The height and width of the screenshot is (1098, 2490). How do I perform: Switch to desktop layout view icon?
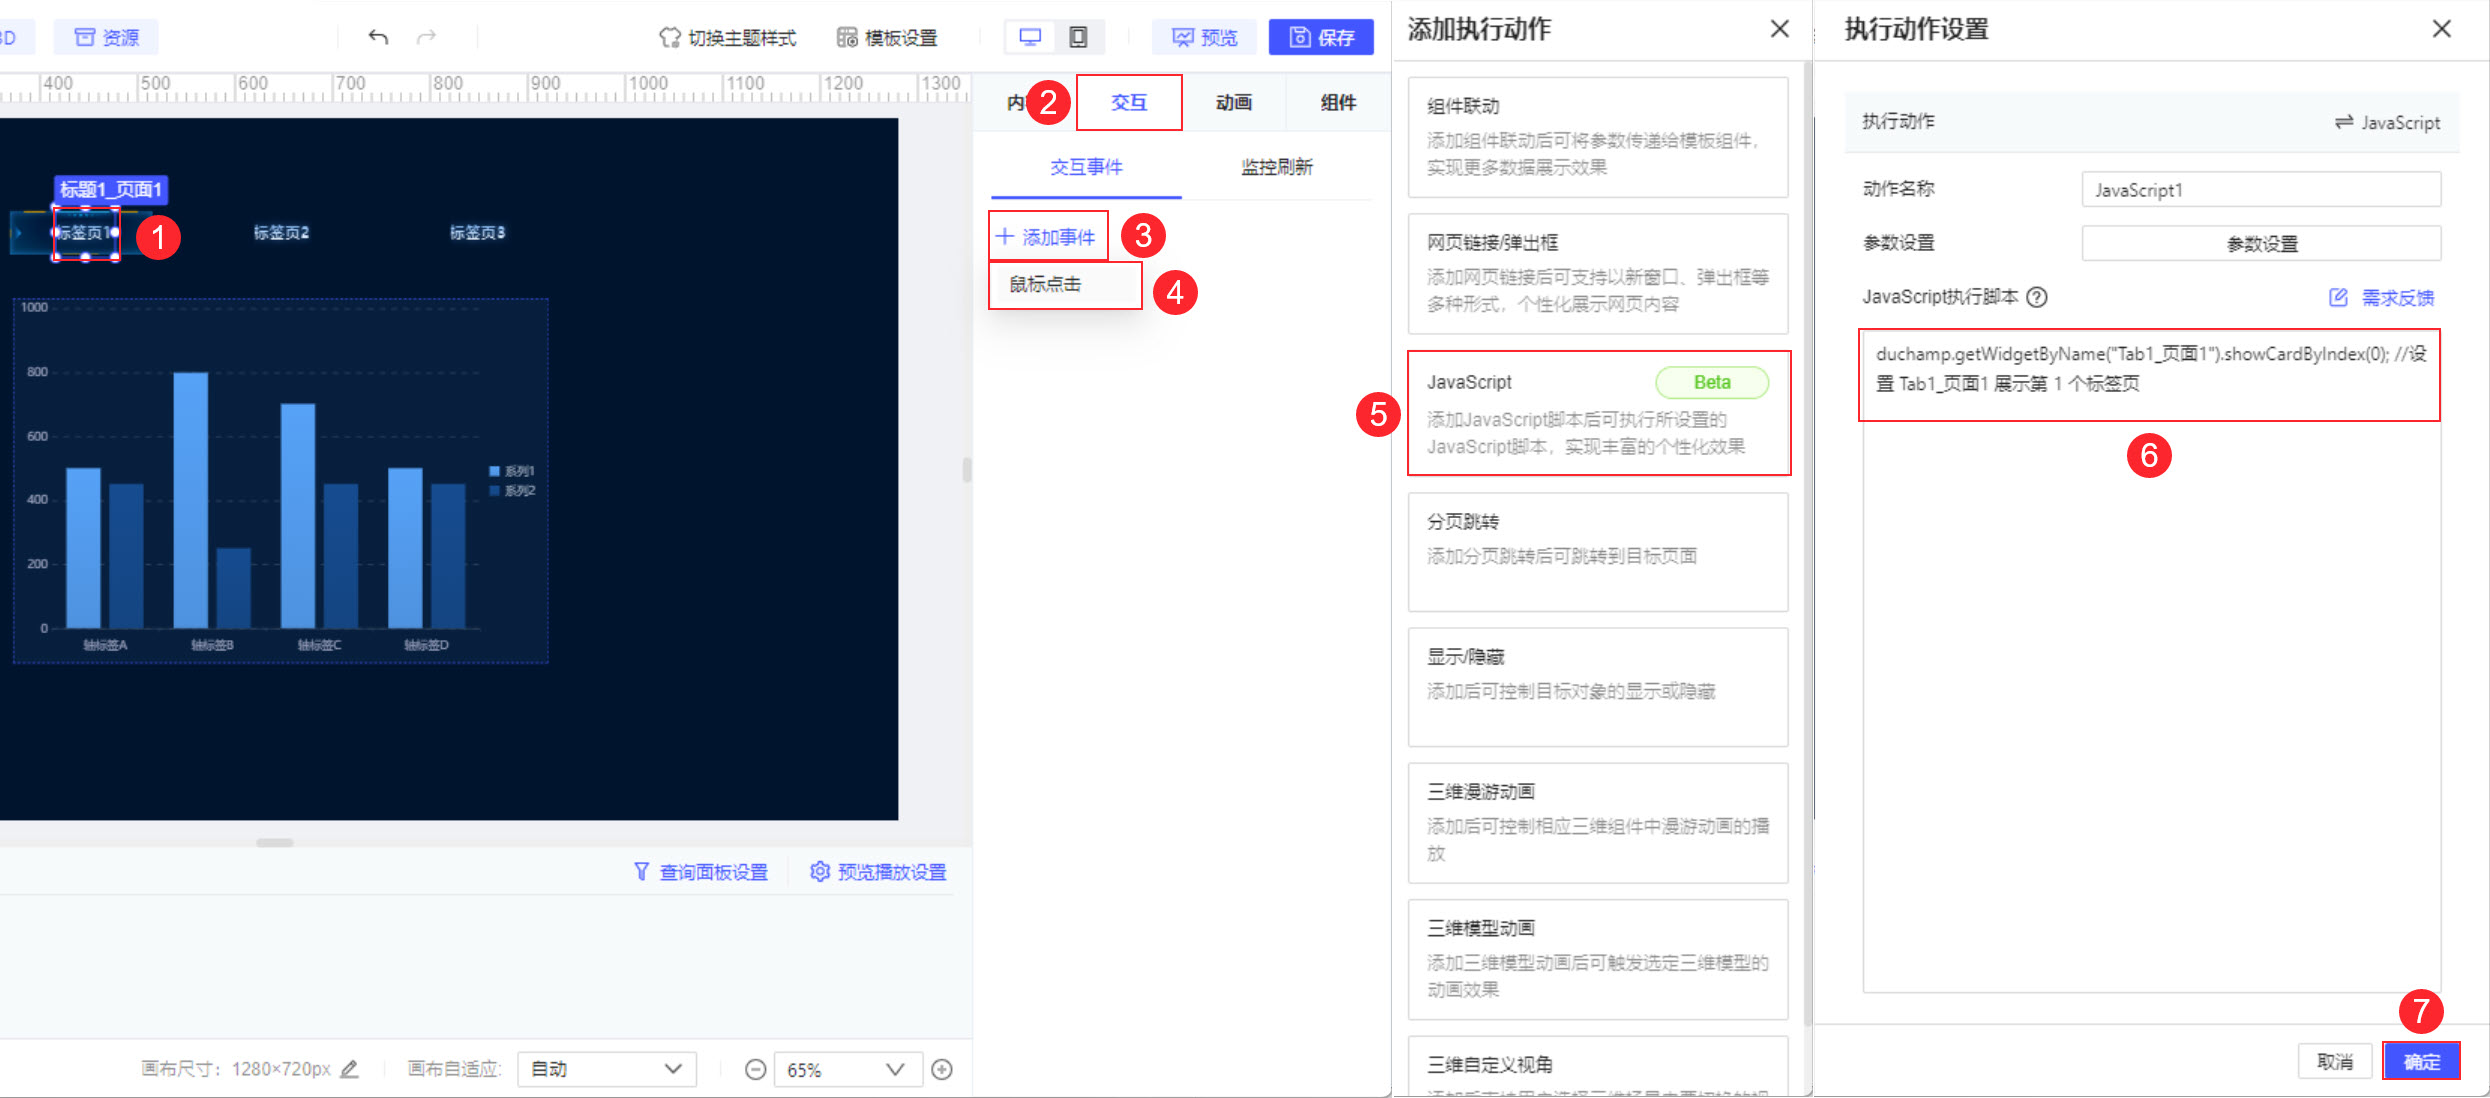pyautogui.click(x=1030, y=37)
